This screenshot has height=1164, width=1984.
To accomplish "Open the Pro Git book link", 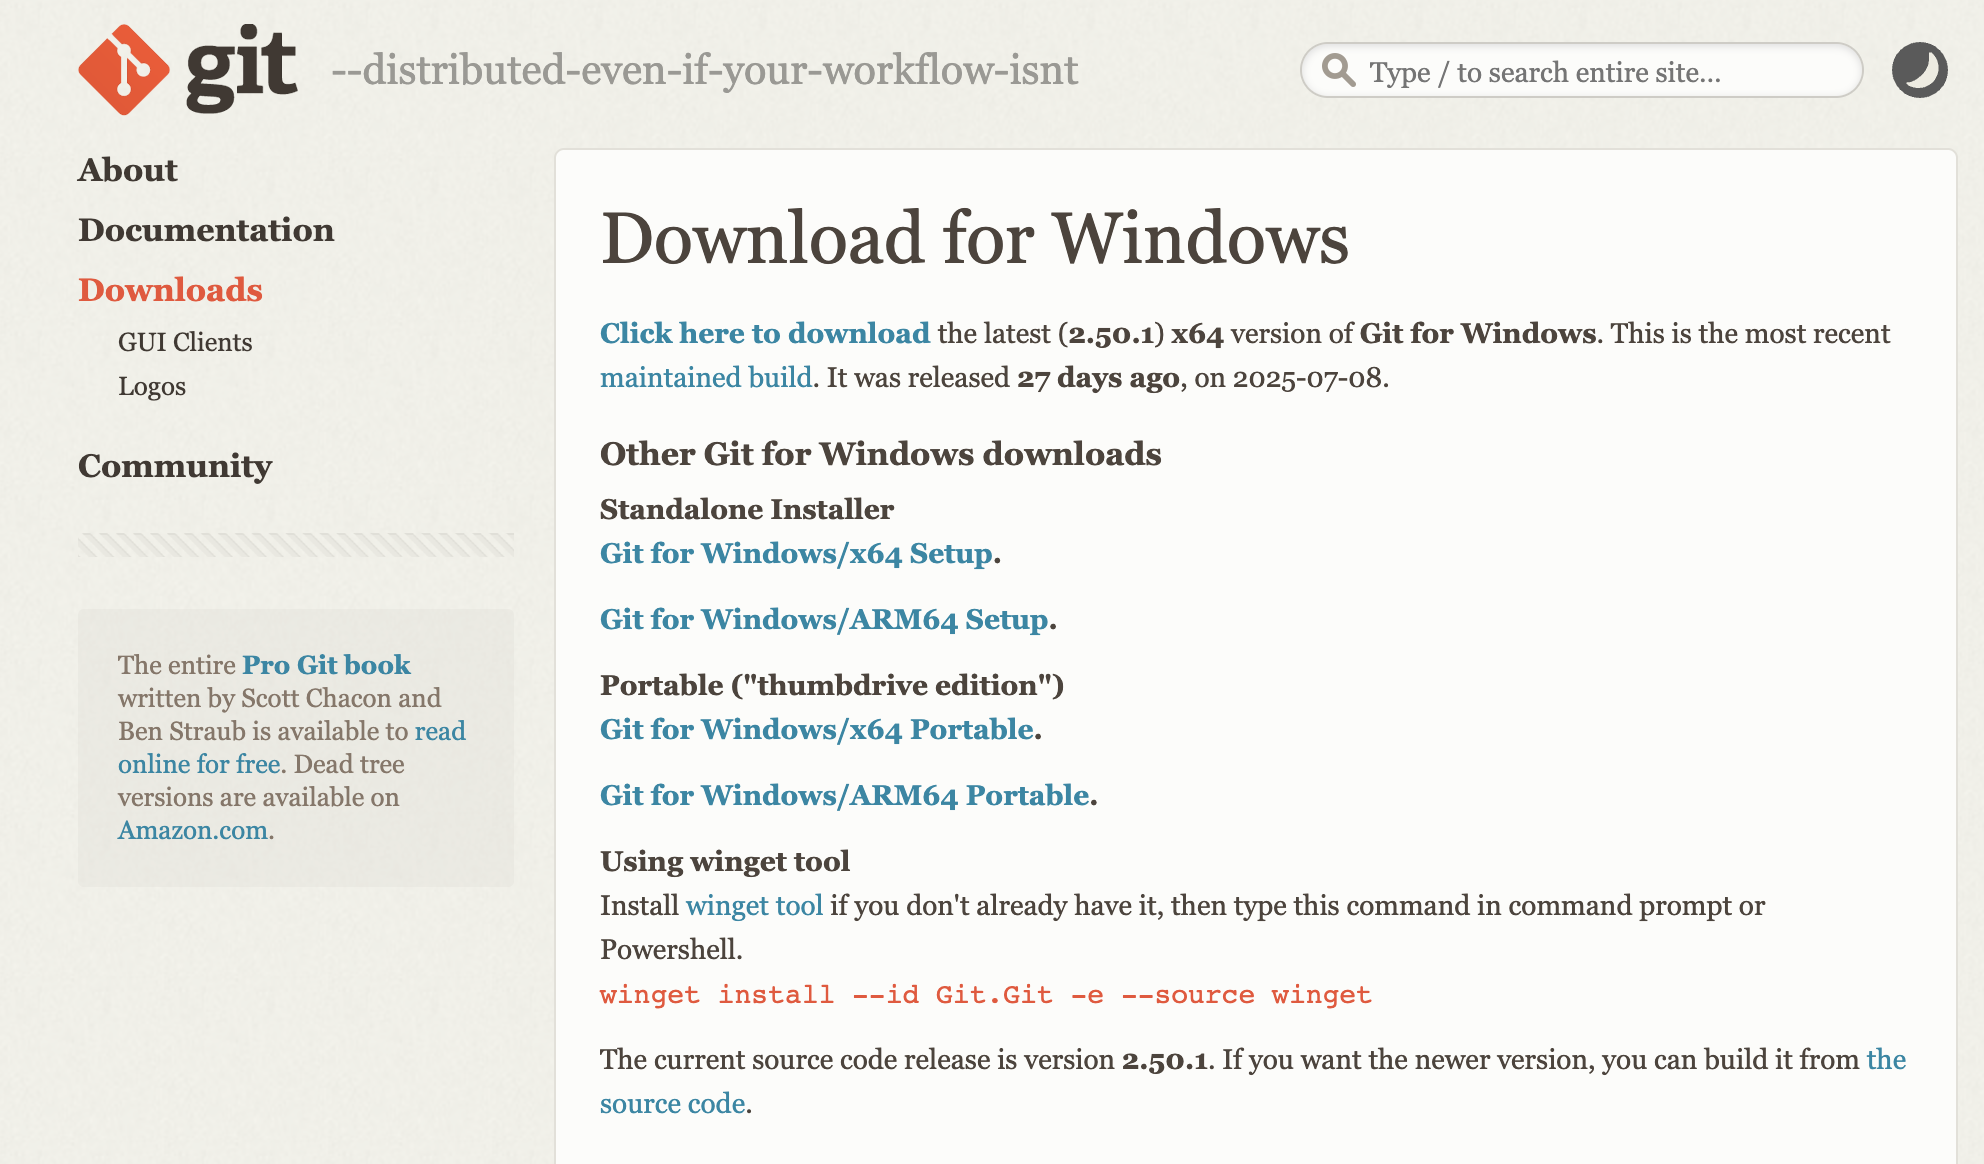I will point(325,664).
